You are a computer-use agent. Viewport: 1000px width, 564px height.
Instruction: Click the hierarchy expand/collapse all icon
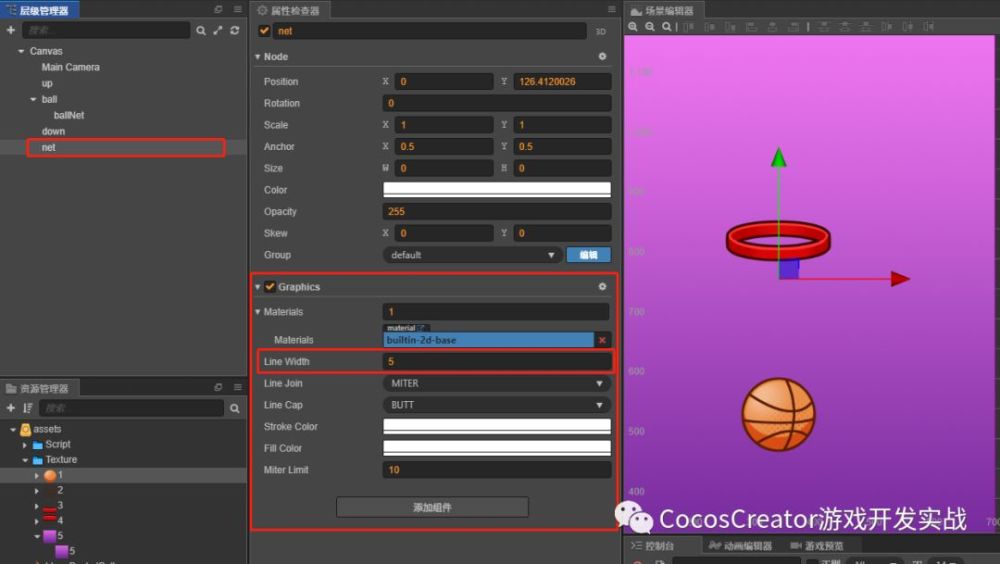(x=218, y=30)
